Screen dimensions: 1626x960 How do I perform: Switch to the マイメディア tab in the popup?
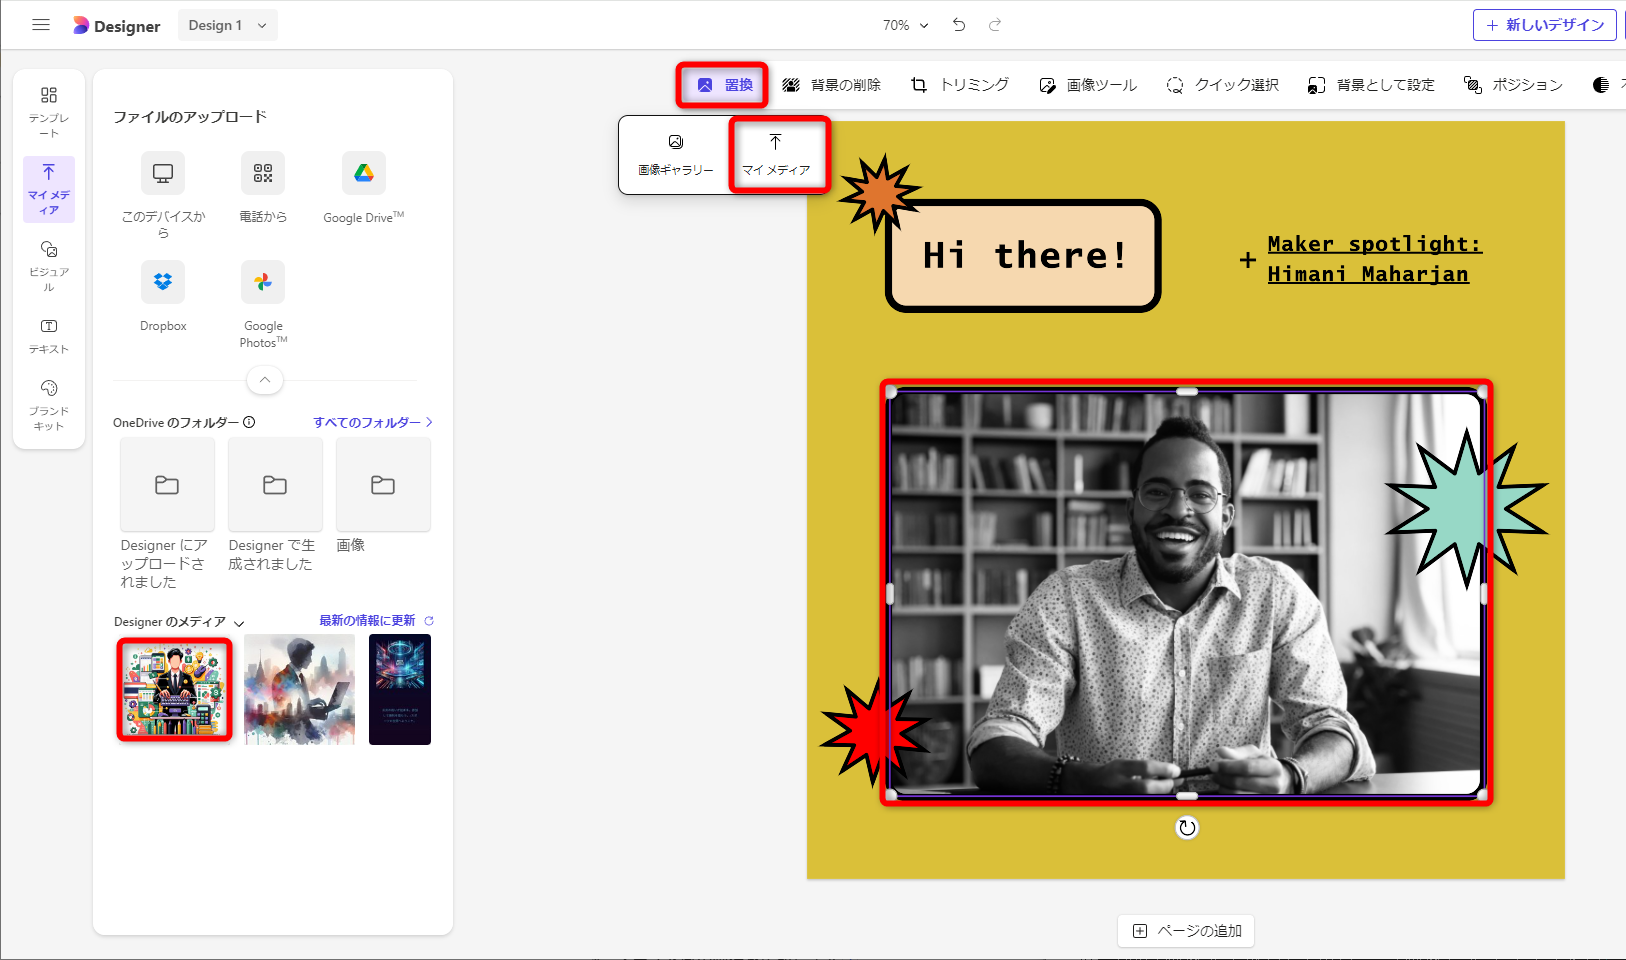pos(777,155)
